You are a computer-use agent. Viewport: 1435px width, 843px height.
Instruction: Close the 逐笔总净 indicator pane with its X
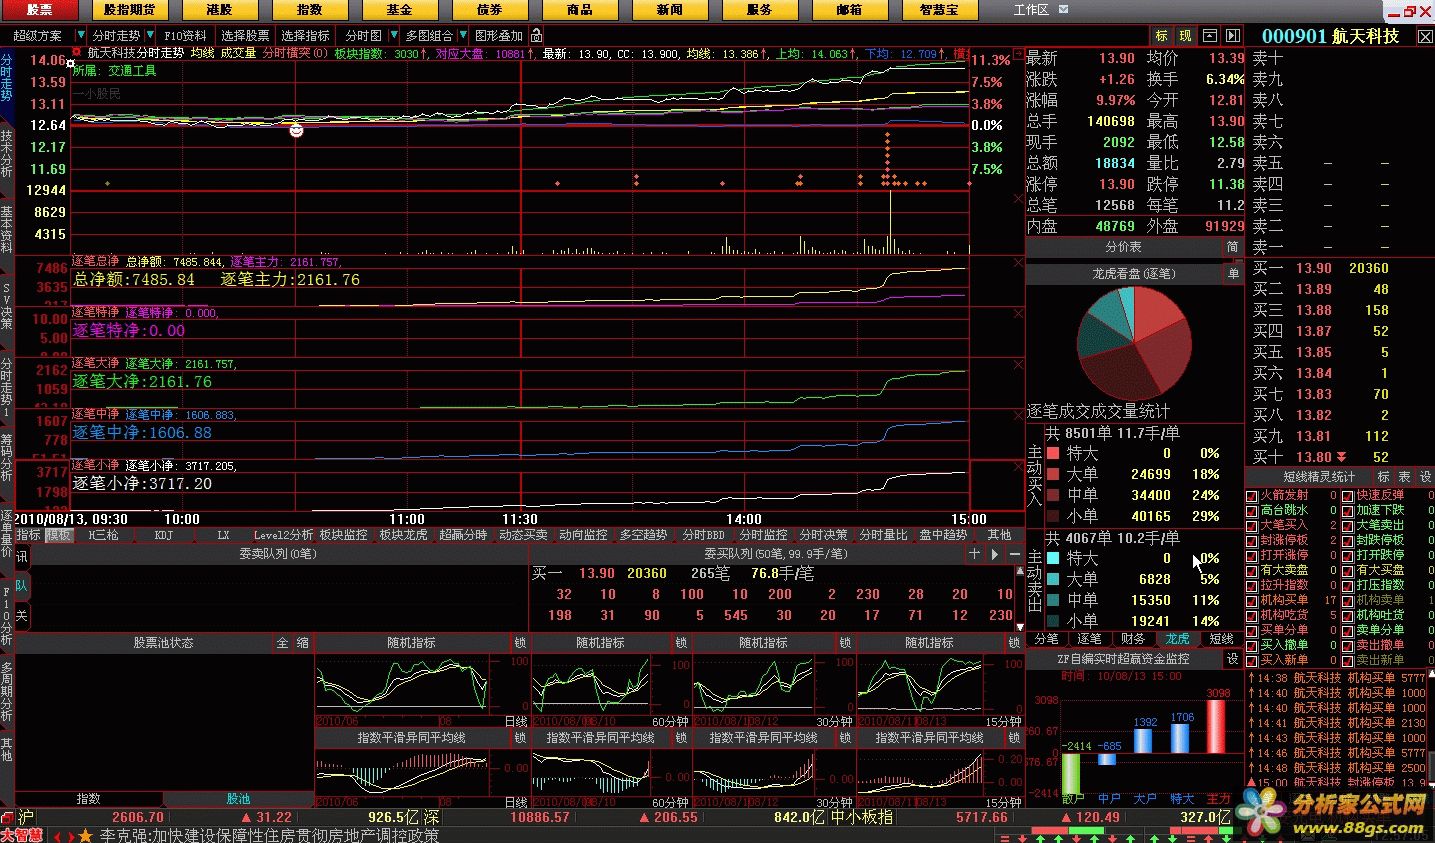pos(1018,263)
